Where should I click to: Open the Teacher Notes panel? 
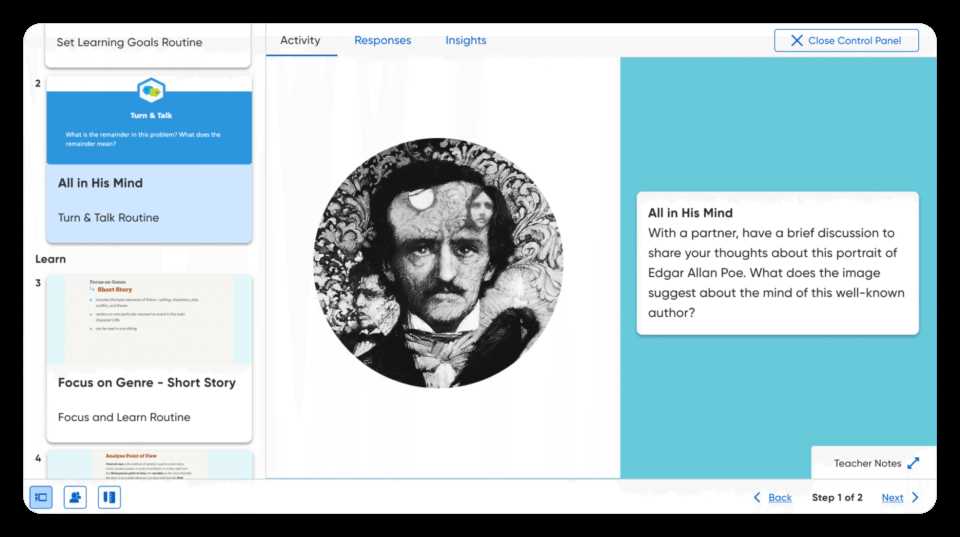[874, 463]
